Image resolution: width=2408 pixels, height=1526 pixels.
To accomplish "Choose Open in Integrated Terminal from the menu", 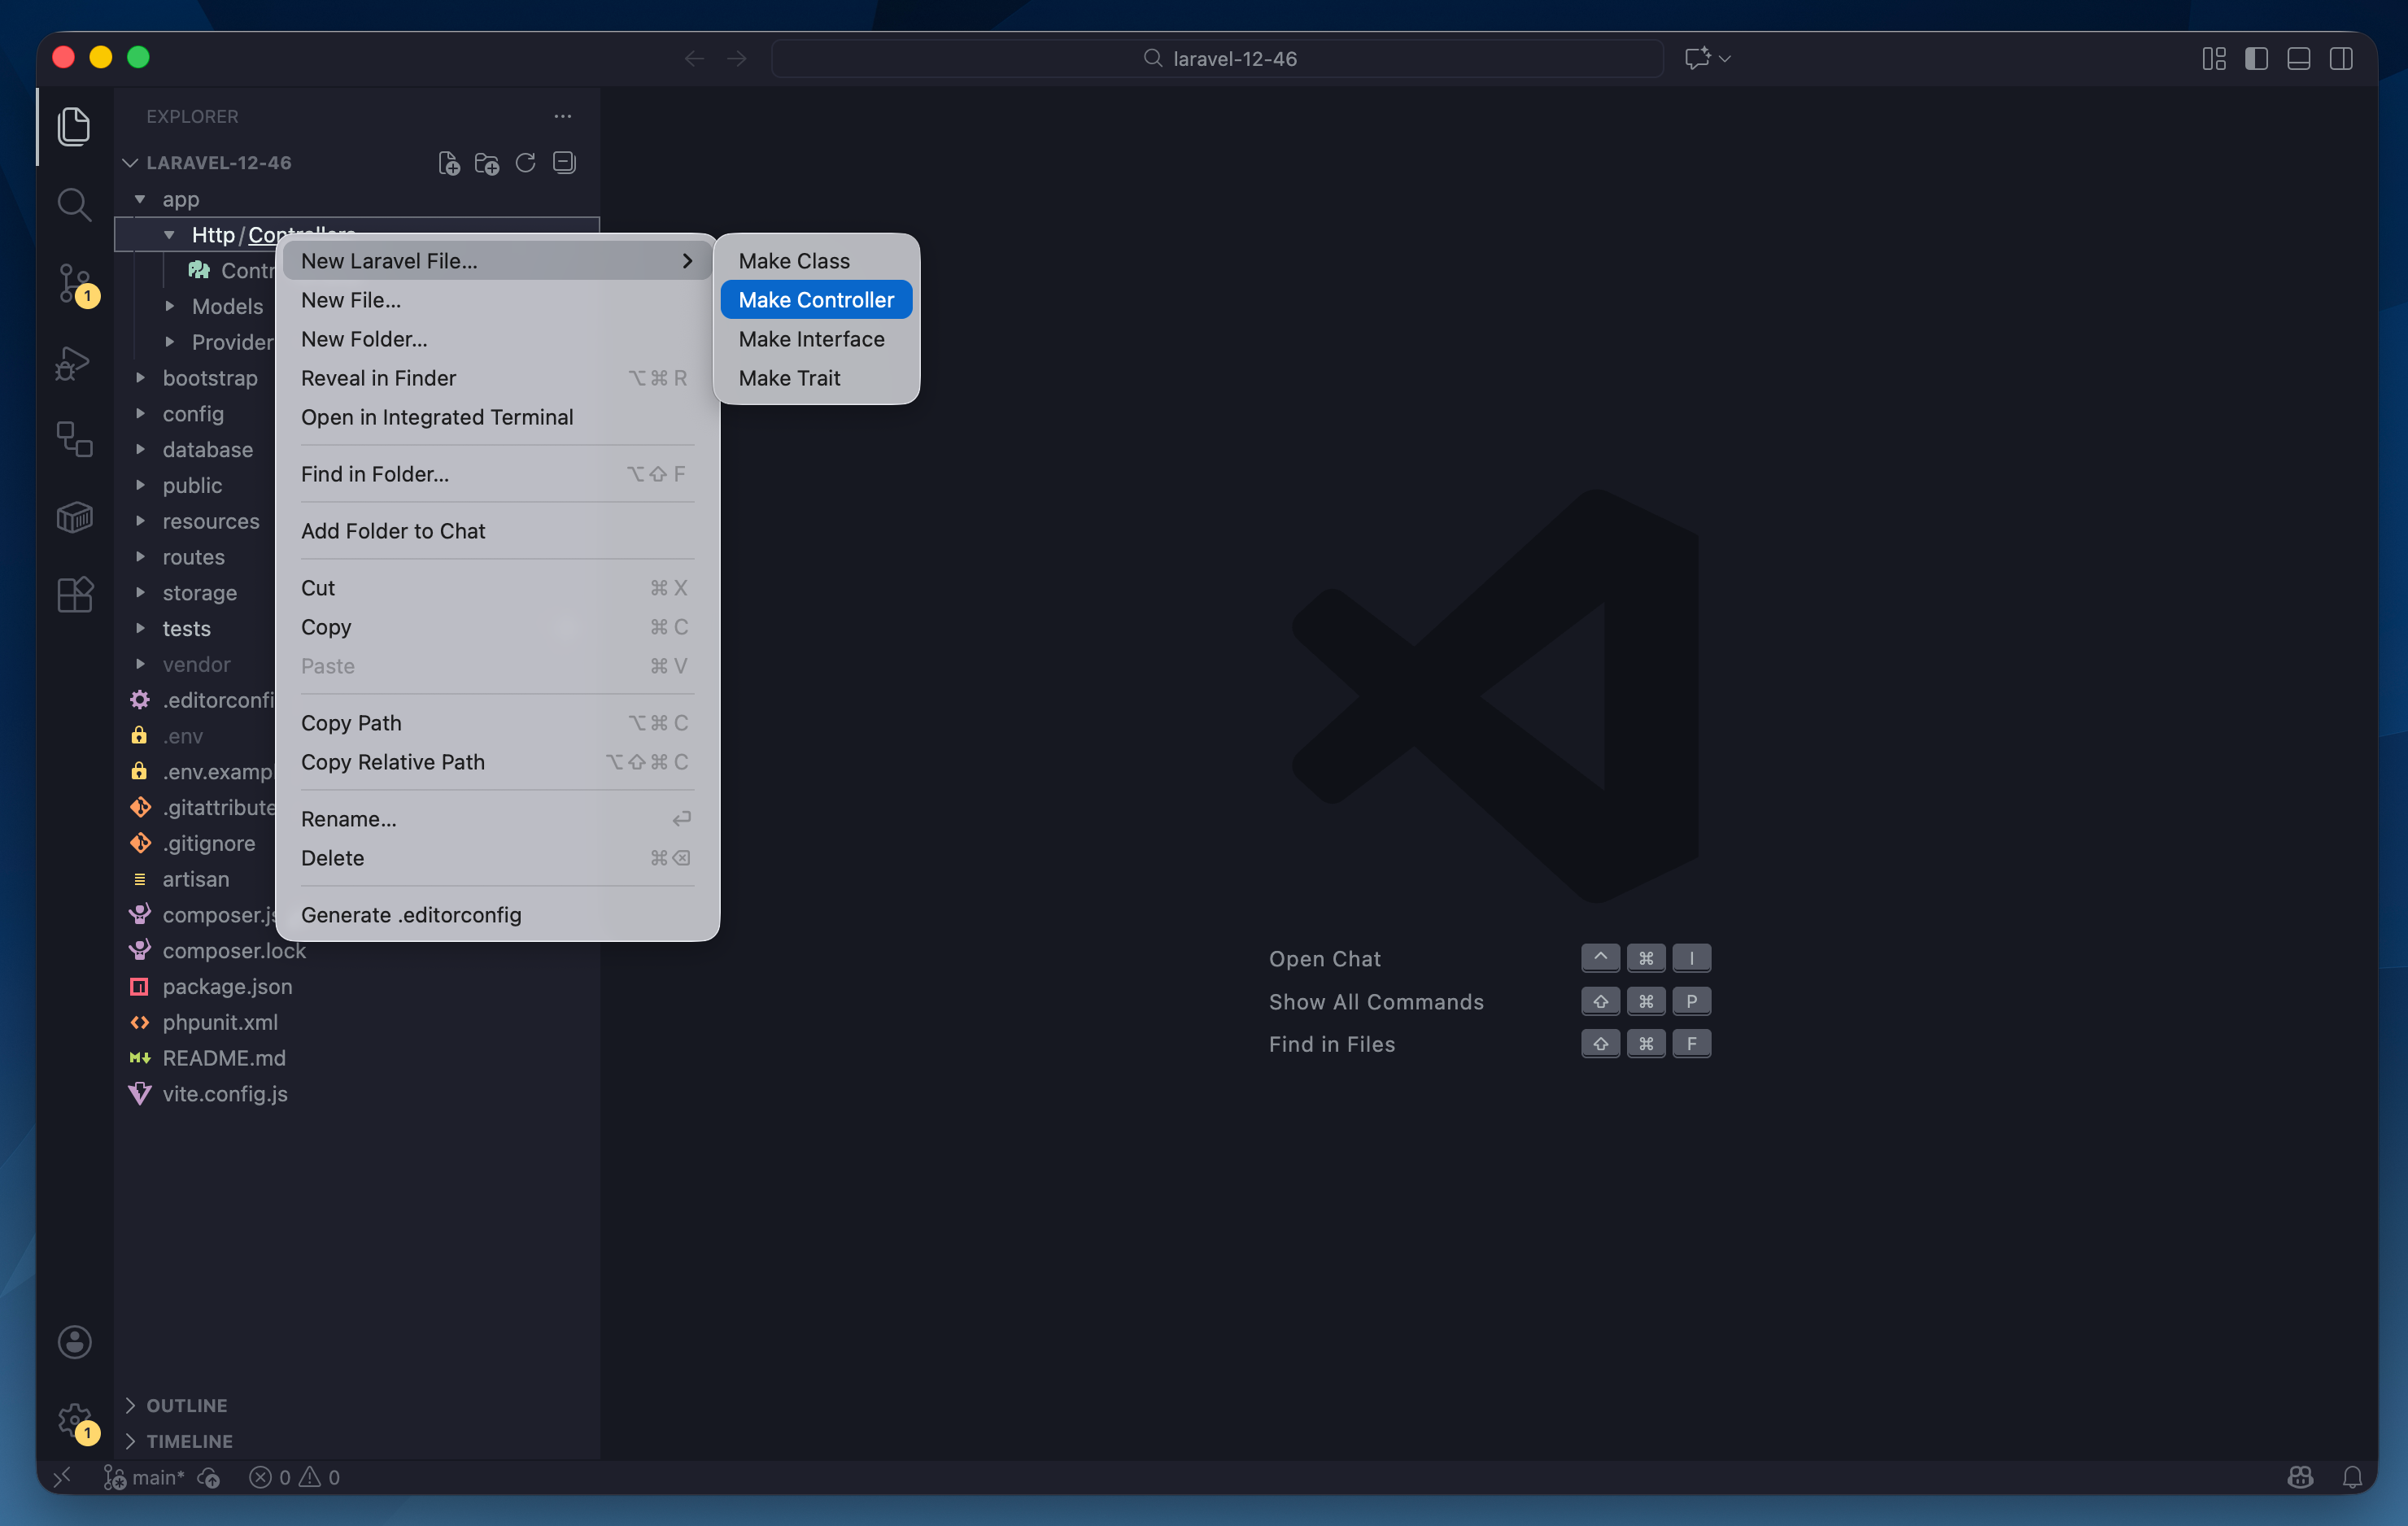I will (x=437, y=417).
